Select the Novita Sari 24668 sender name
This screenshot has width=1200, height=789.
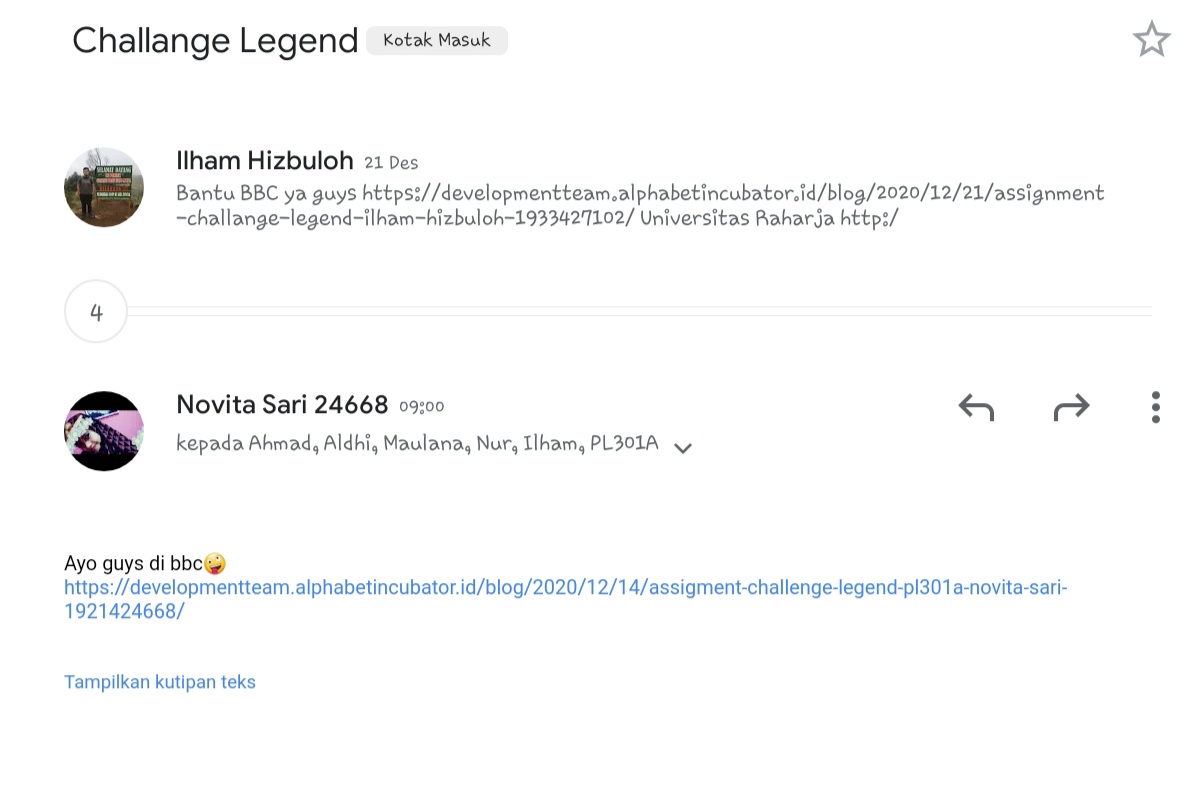coord(282,404)
